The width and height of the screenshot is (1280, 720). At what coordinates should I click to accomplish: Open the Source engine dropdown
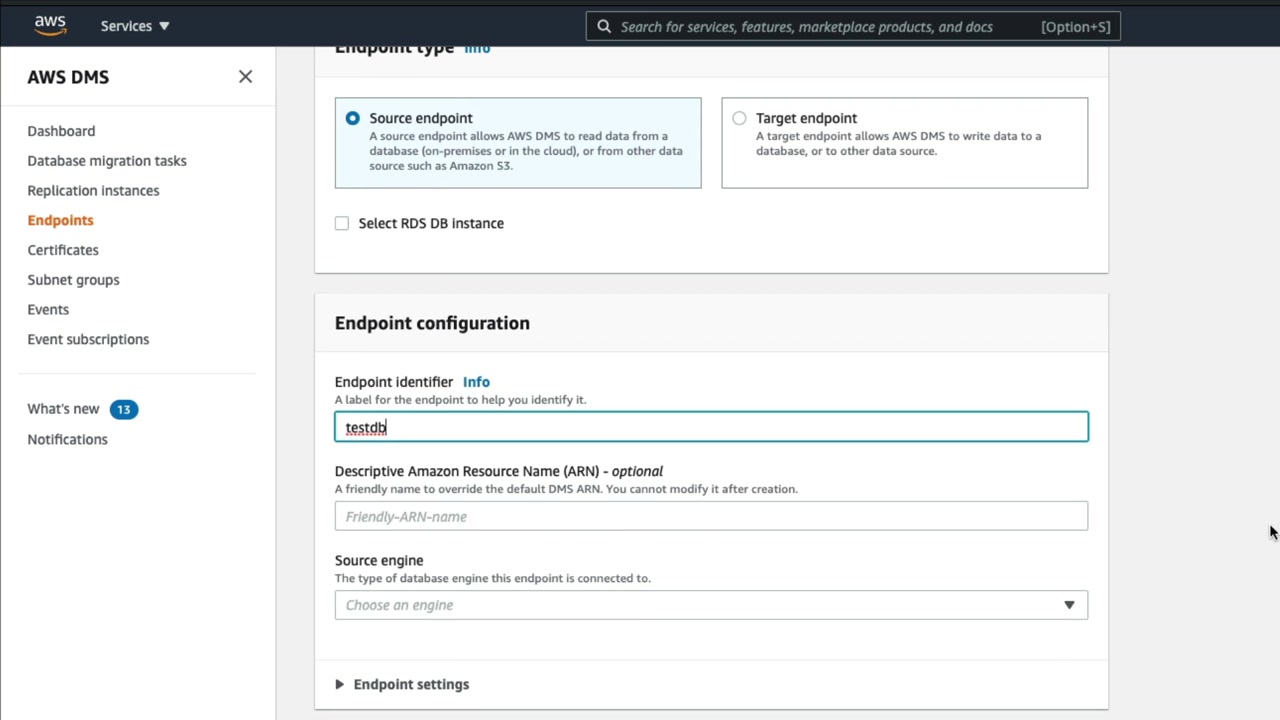pyautogui.click(x=711, y=605)
